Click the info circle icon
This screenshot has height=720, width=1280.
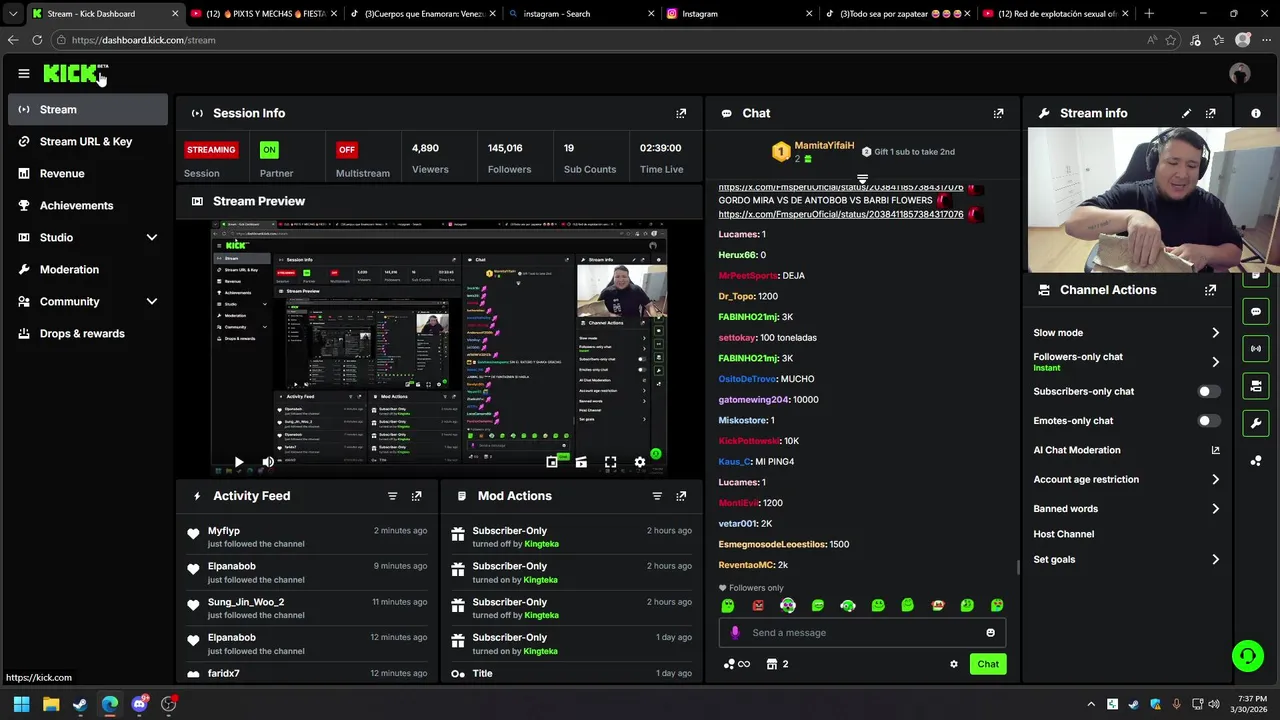coord(1256,113)
